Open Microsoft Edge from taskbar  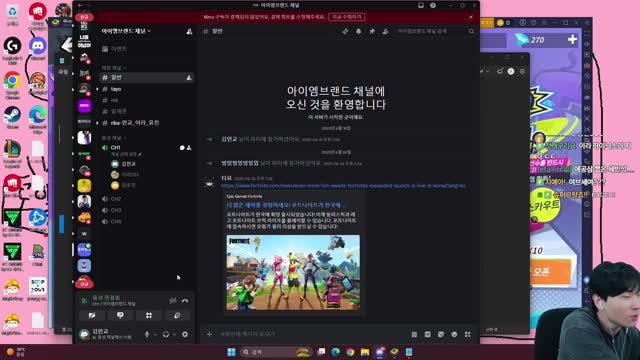336,352
